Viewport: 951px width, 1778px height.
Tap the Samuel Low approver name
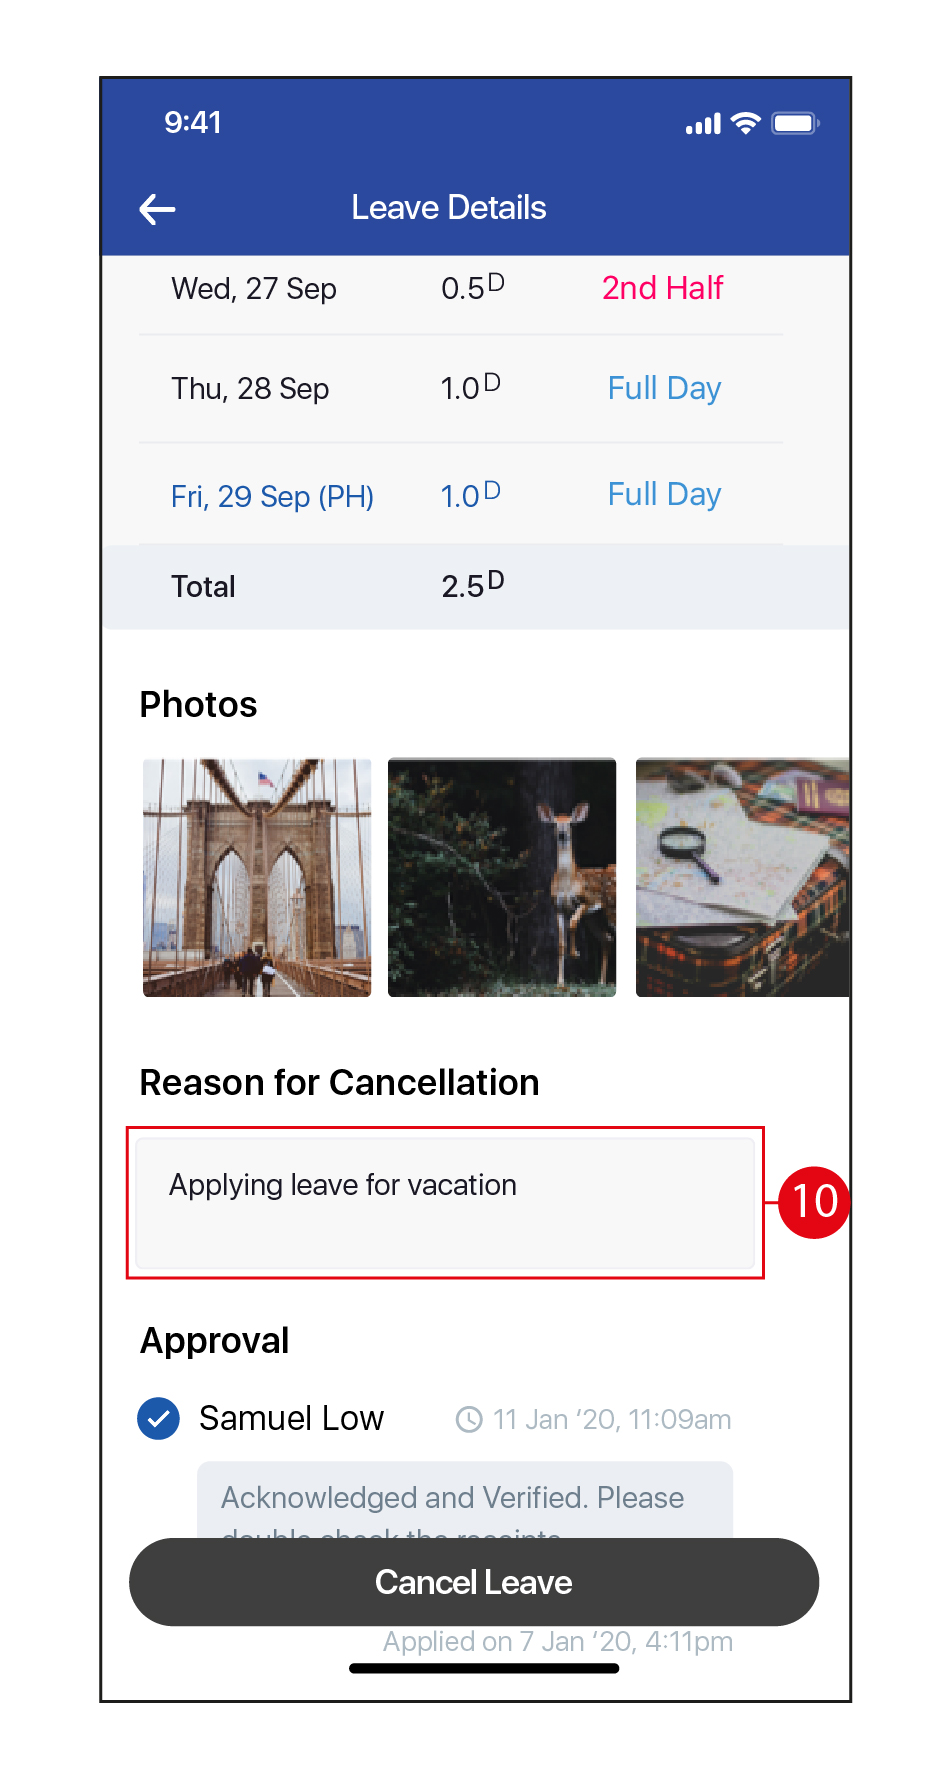(x=291, y=1418)
